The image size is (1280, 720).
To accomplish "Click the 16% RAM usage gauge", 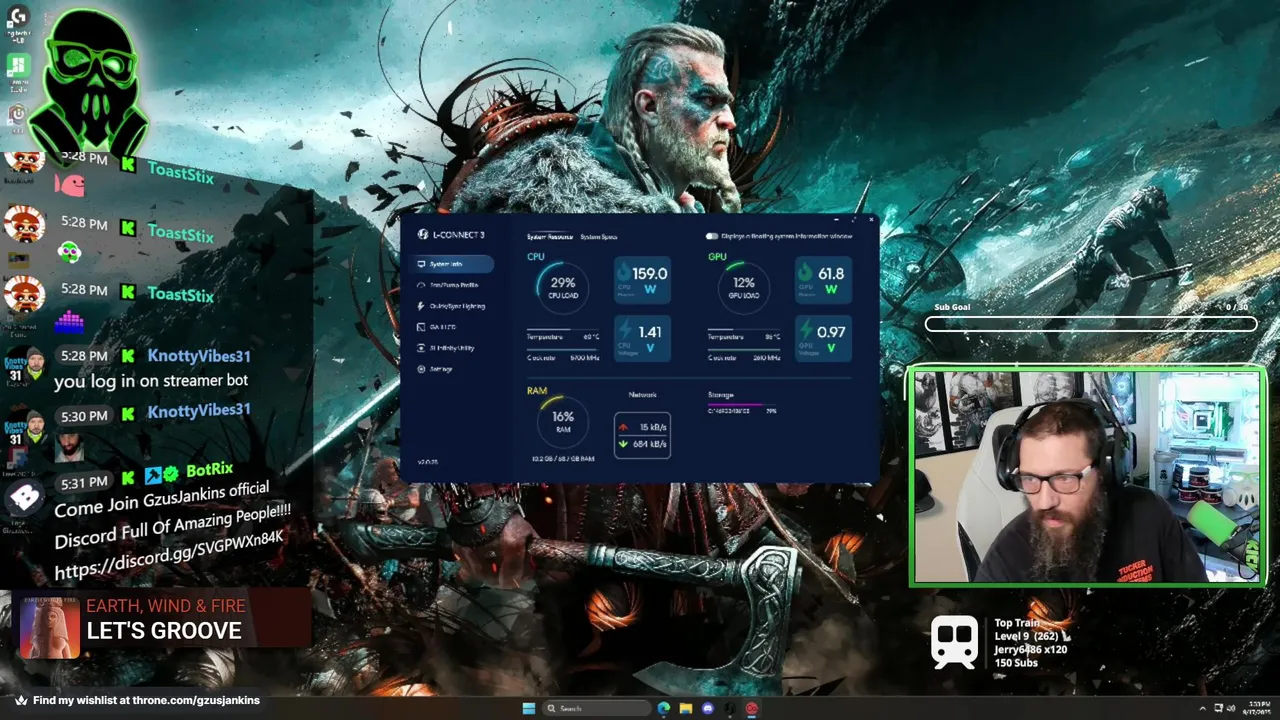I will 562,421.
